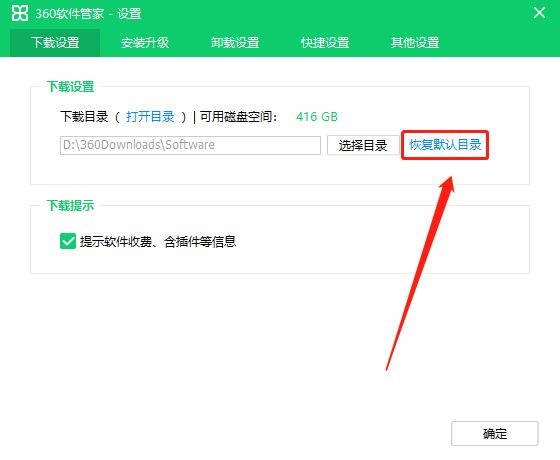The image size is (560, 460).
Task: Click the 可用磁盘空间 label
Action: (238, 116)
